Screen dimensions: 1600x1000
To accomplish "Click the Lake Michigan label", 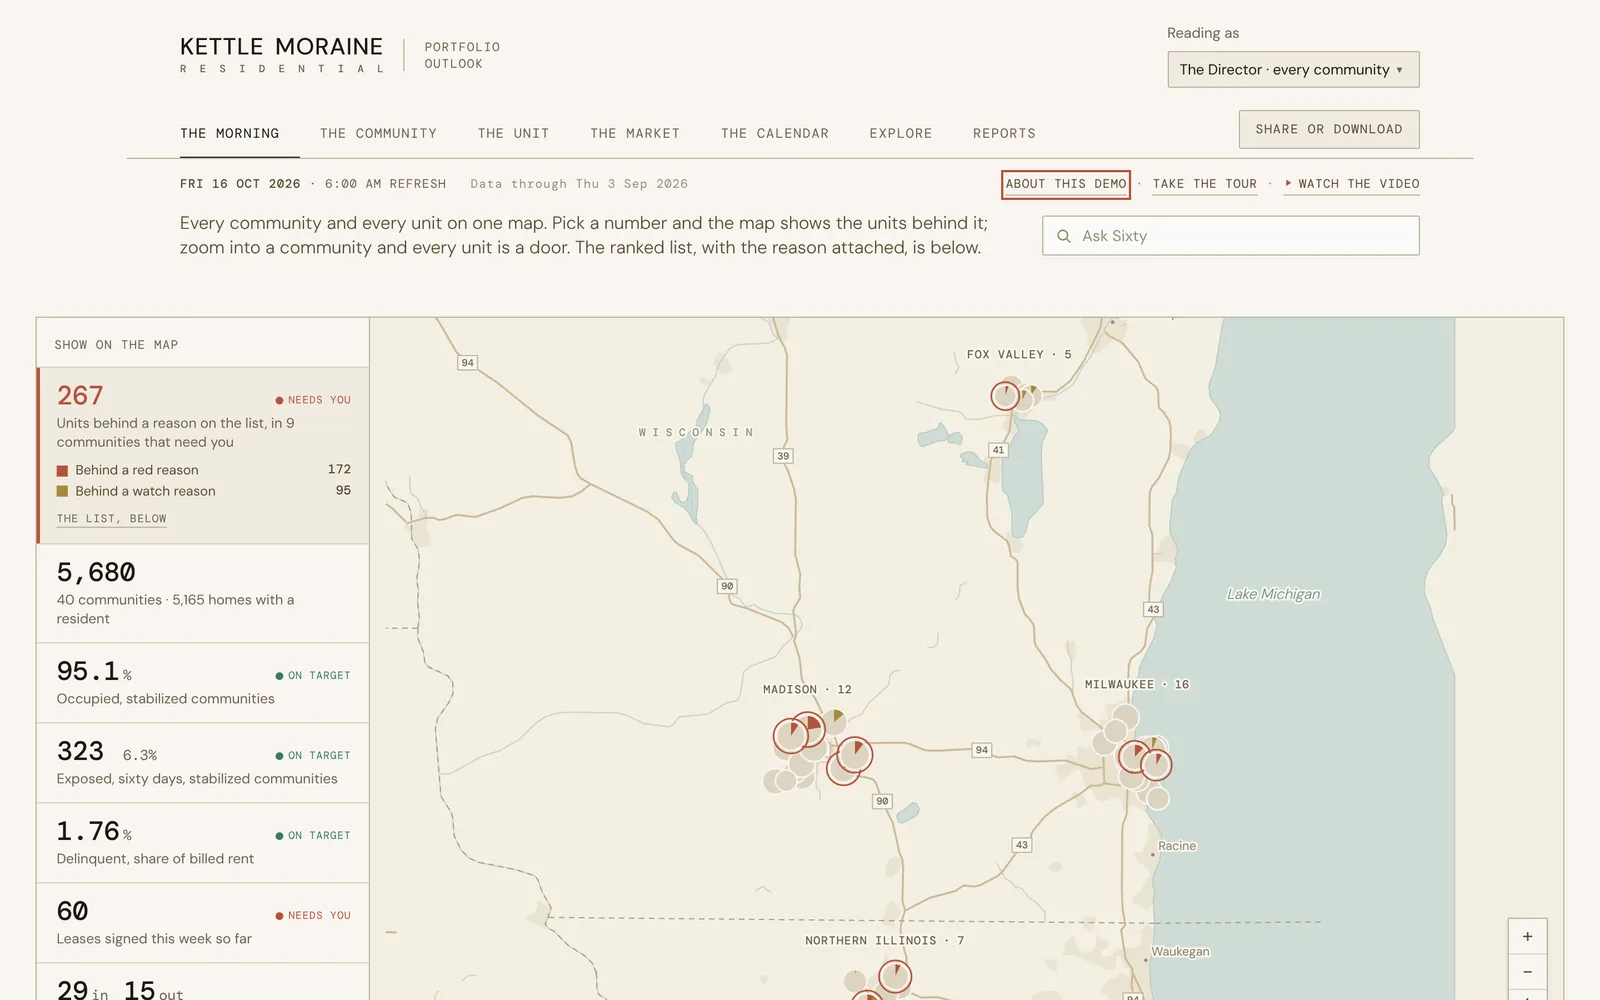I will pos(1273,594).
